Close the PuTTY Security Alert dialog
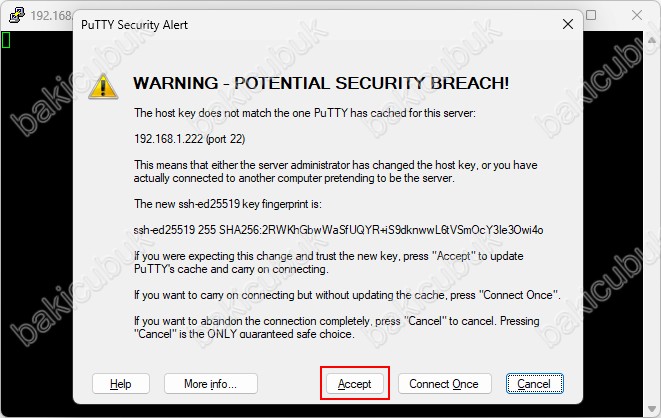 [568, 24]
